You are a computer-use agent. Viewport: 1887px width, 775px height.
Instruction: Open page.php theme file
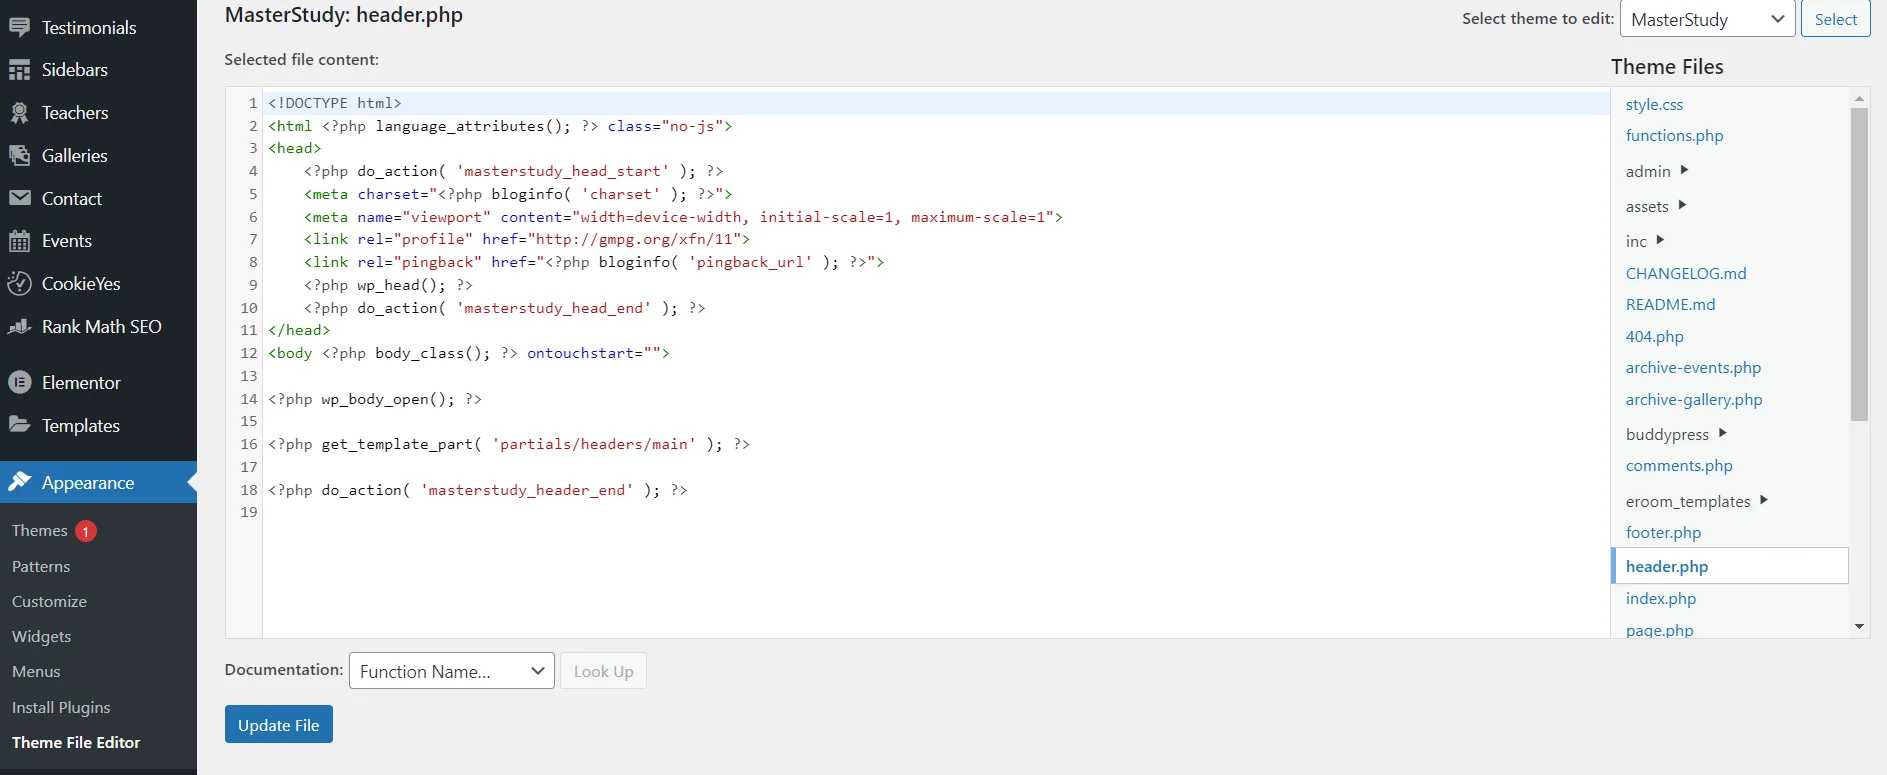(1659, 630)
